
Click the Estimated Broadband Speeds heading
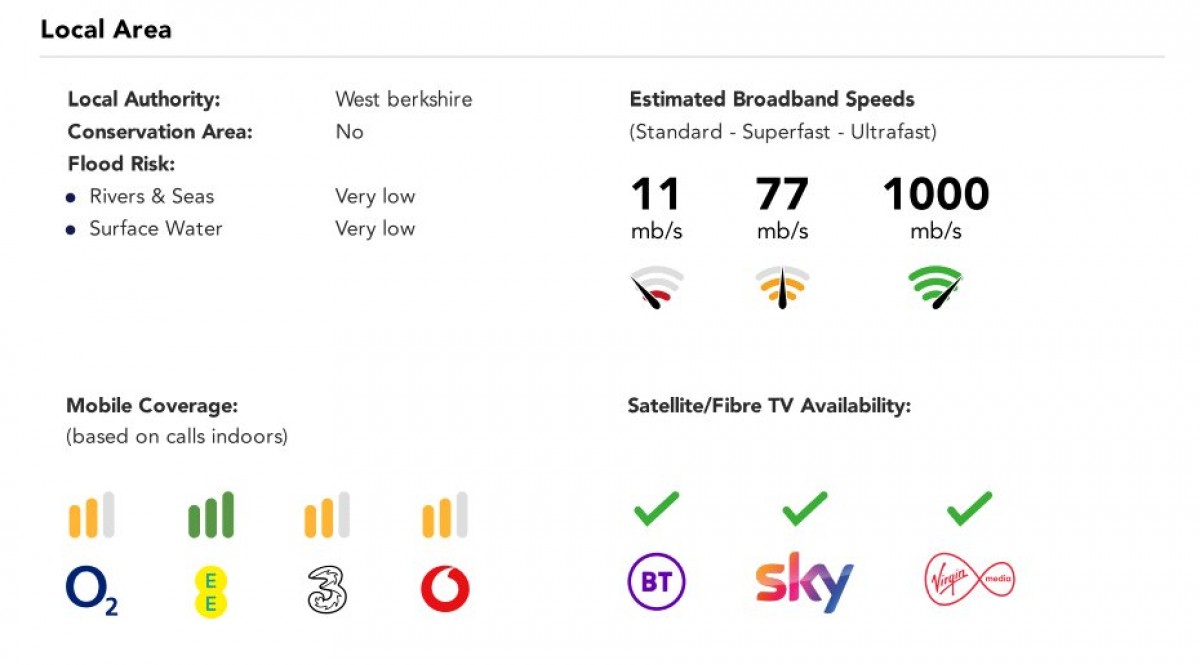coord(772,99)
